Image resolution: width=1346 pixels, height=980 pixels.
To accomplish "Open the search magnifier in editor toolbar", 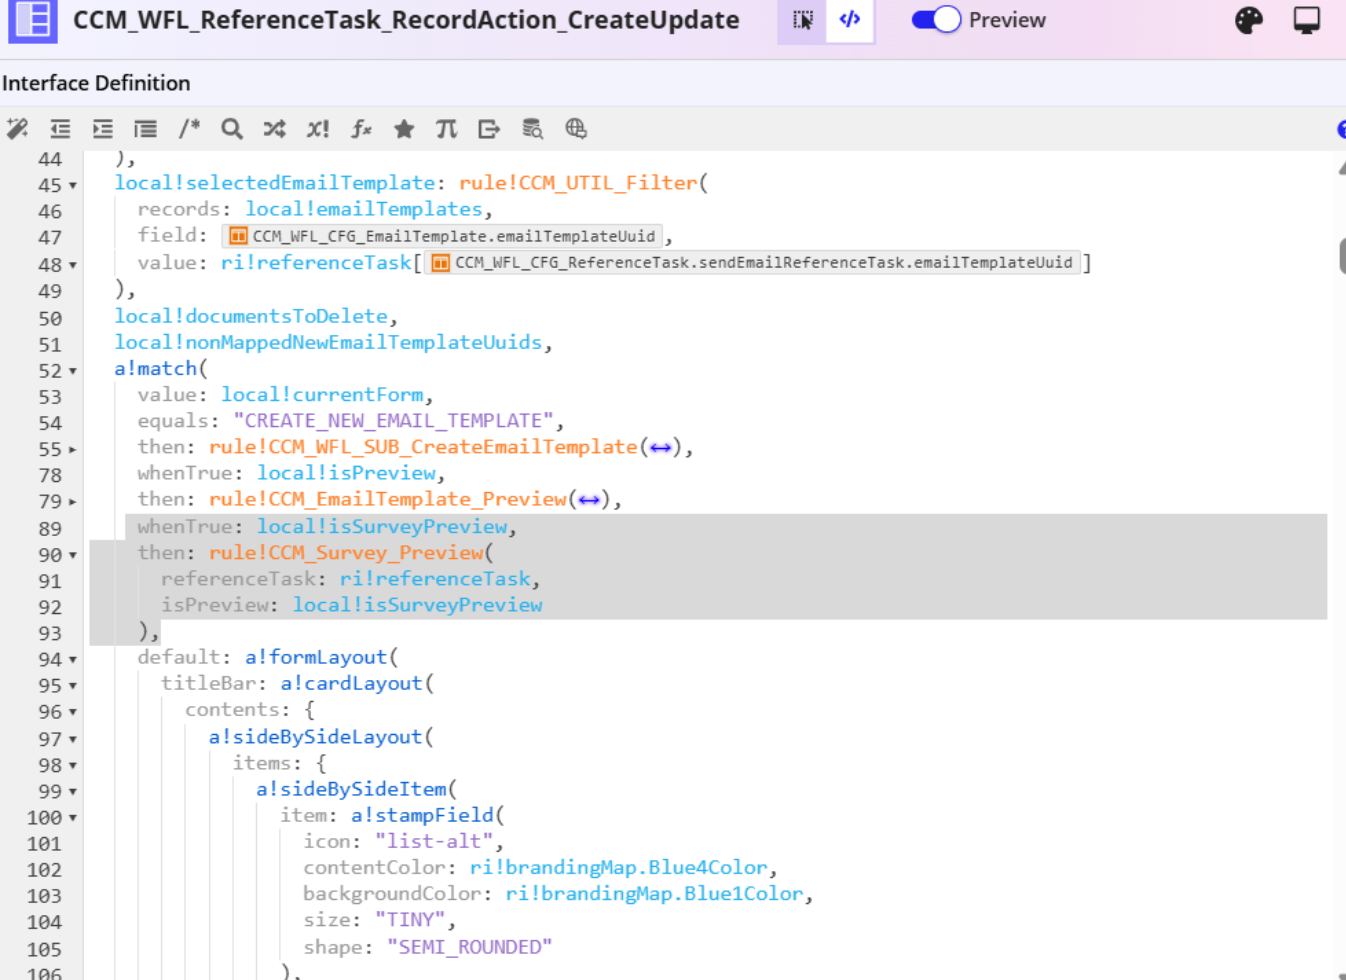I will pos(232,129).
